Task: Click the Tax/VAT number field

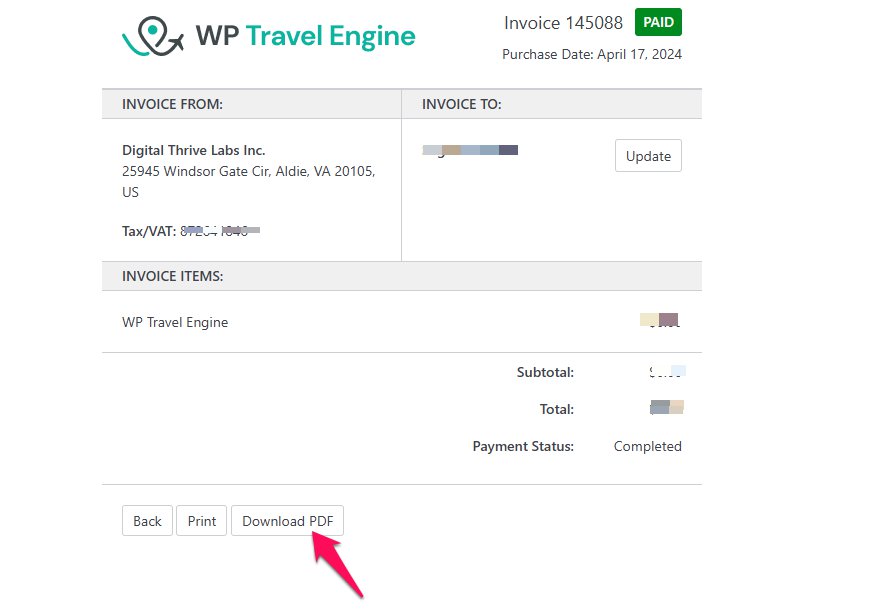Action: (x=191, y=231)
